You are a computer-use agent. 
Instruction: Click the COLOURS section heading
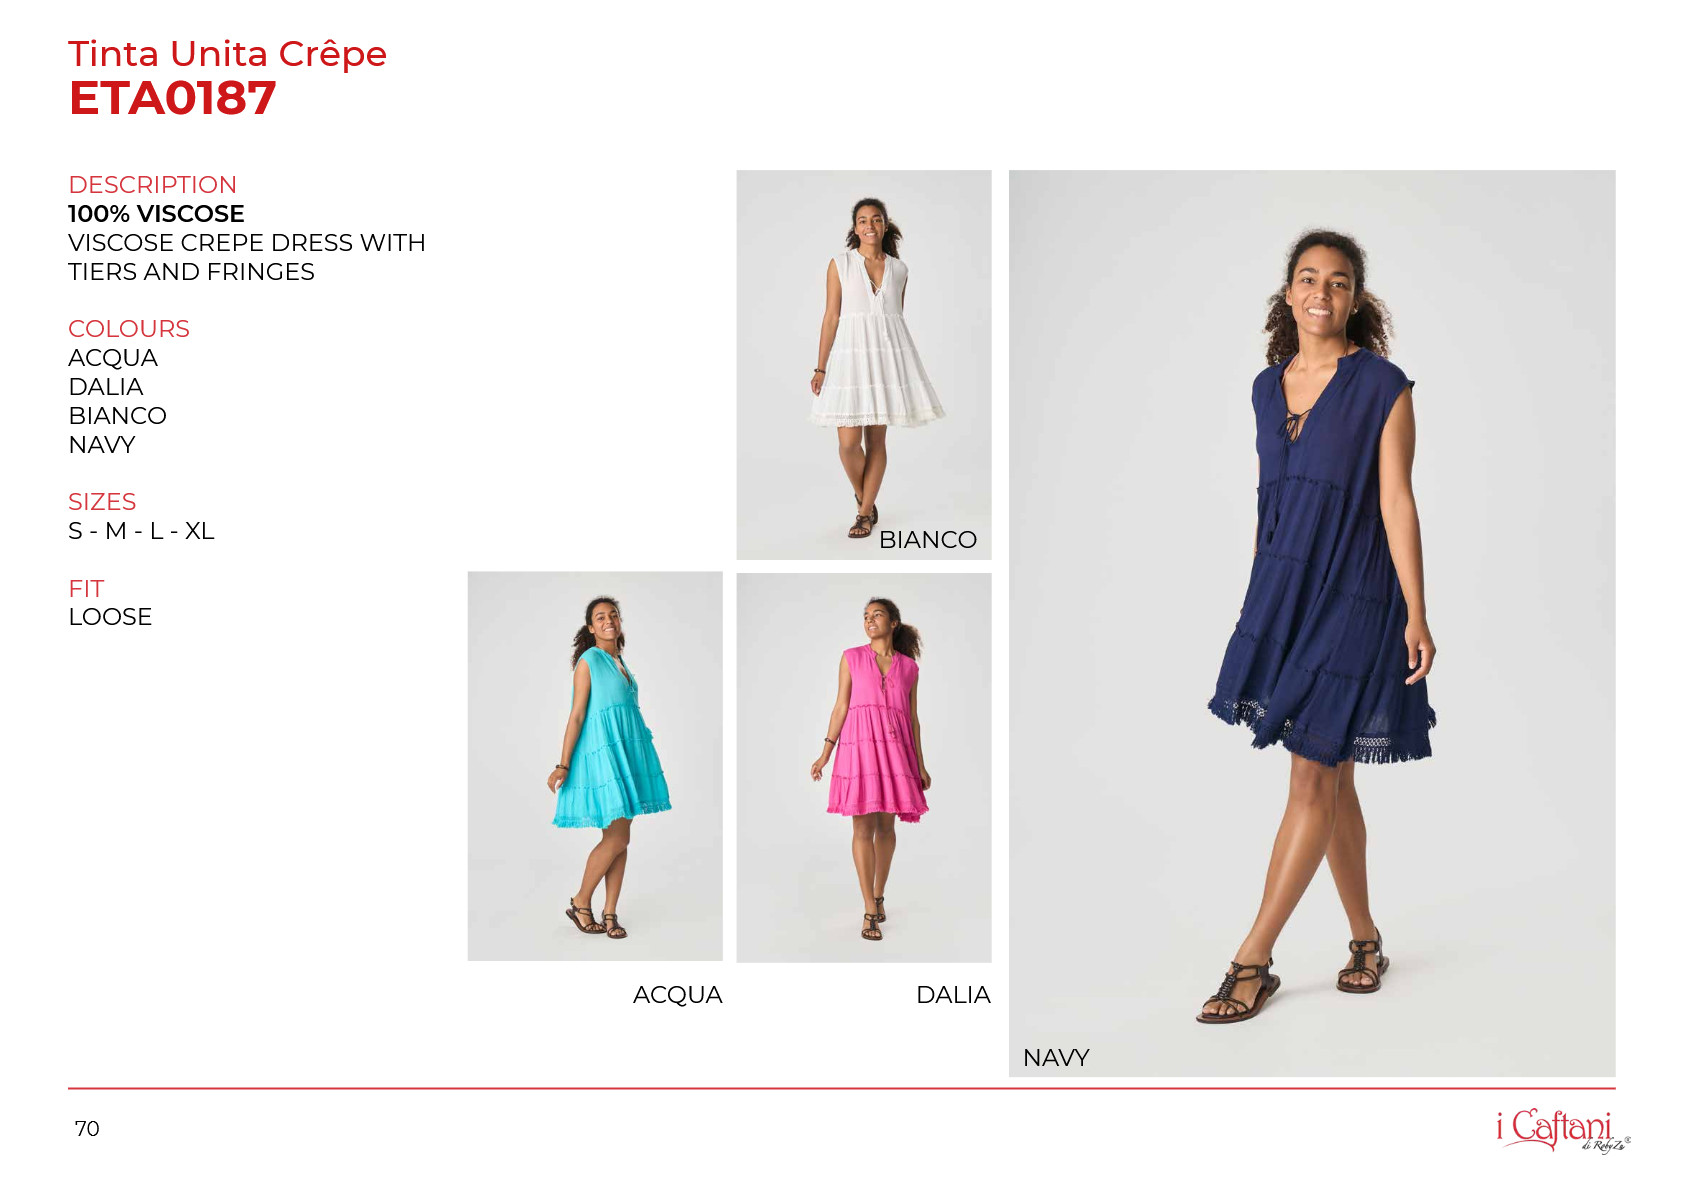pyautogui.click(x=129, y=329)
